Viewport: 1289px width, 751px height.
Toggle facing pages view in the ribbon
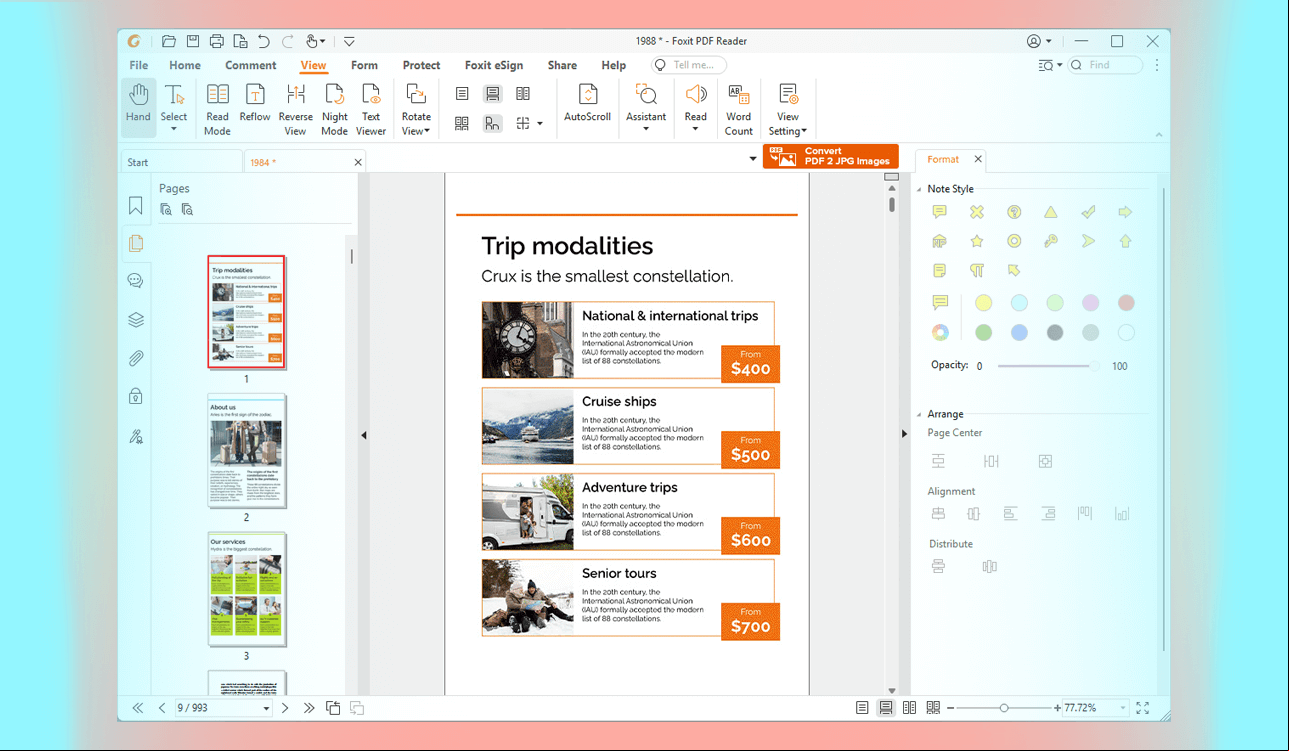click(523, 94)
